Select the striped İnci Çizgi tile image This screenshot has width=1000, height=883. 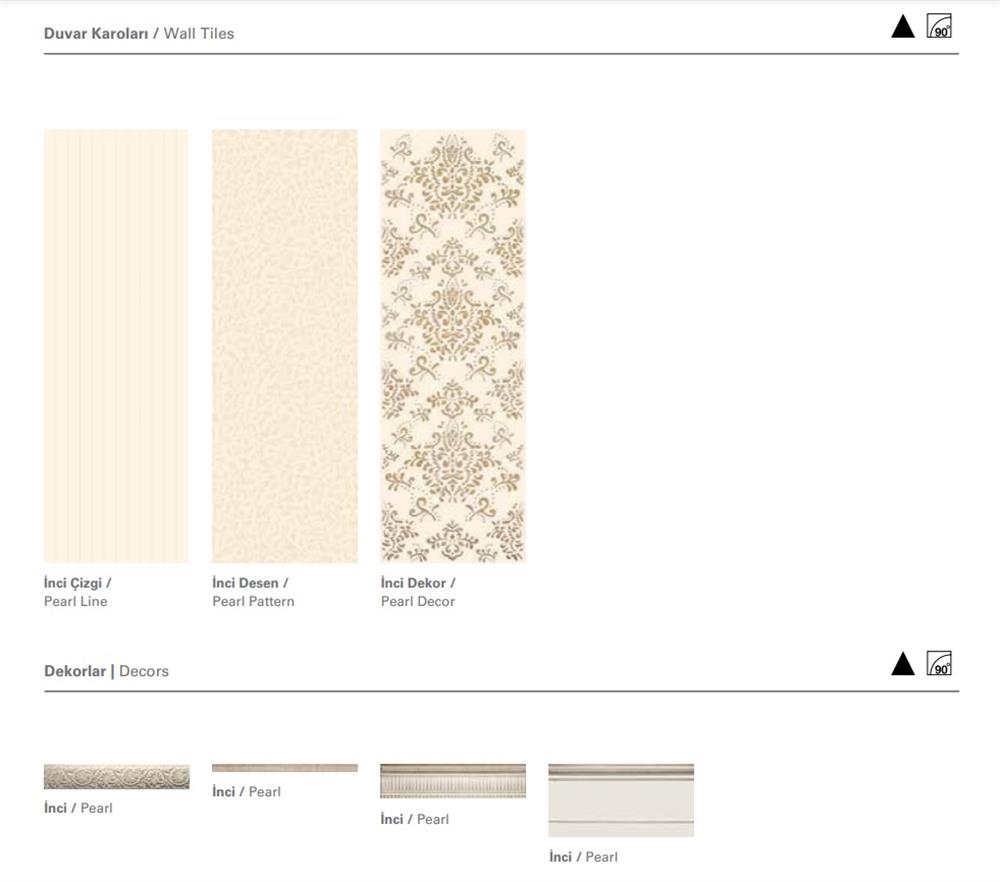coord(116,345)
